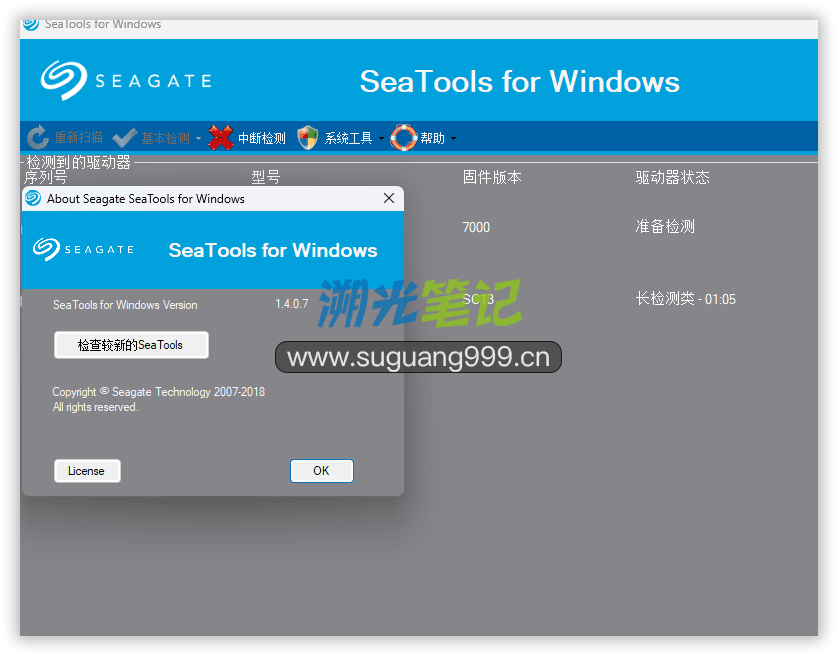Click the Seagate logo in the main banner
Viewport: 838px width, 656px height.
point(127,81)
